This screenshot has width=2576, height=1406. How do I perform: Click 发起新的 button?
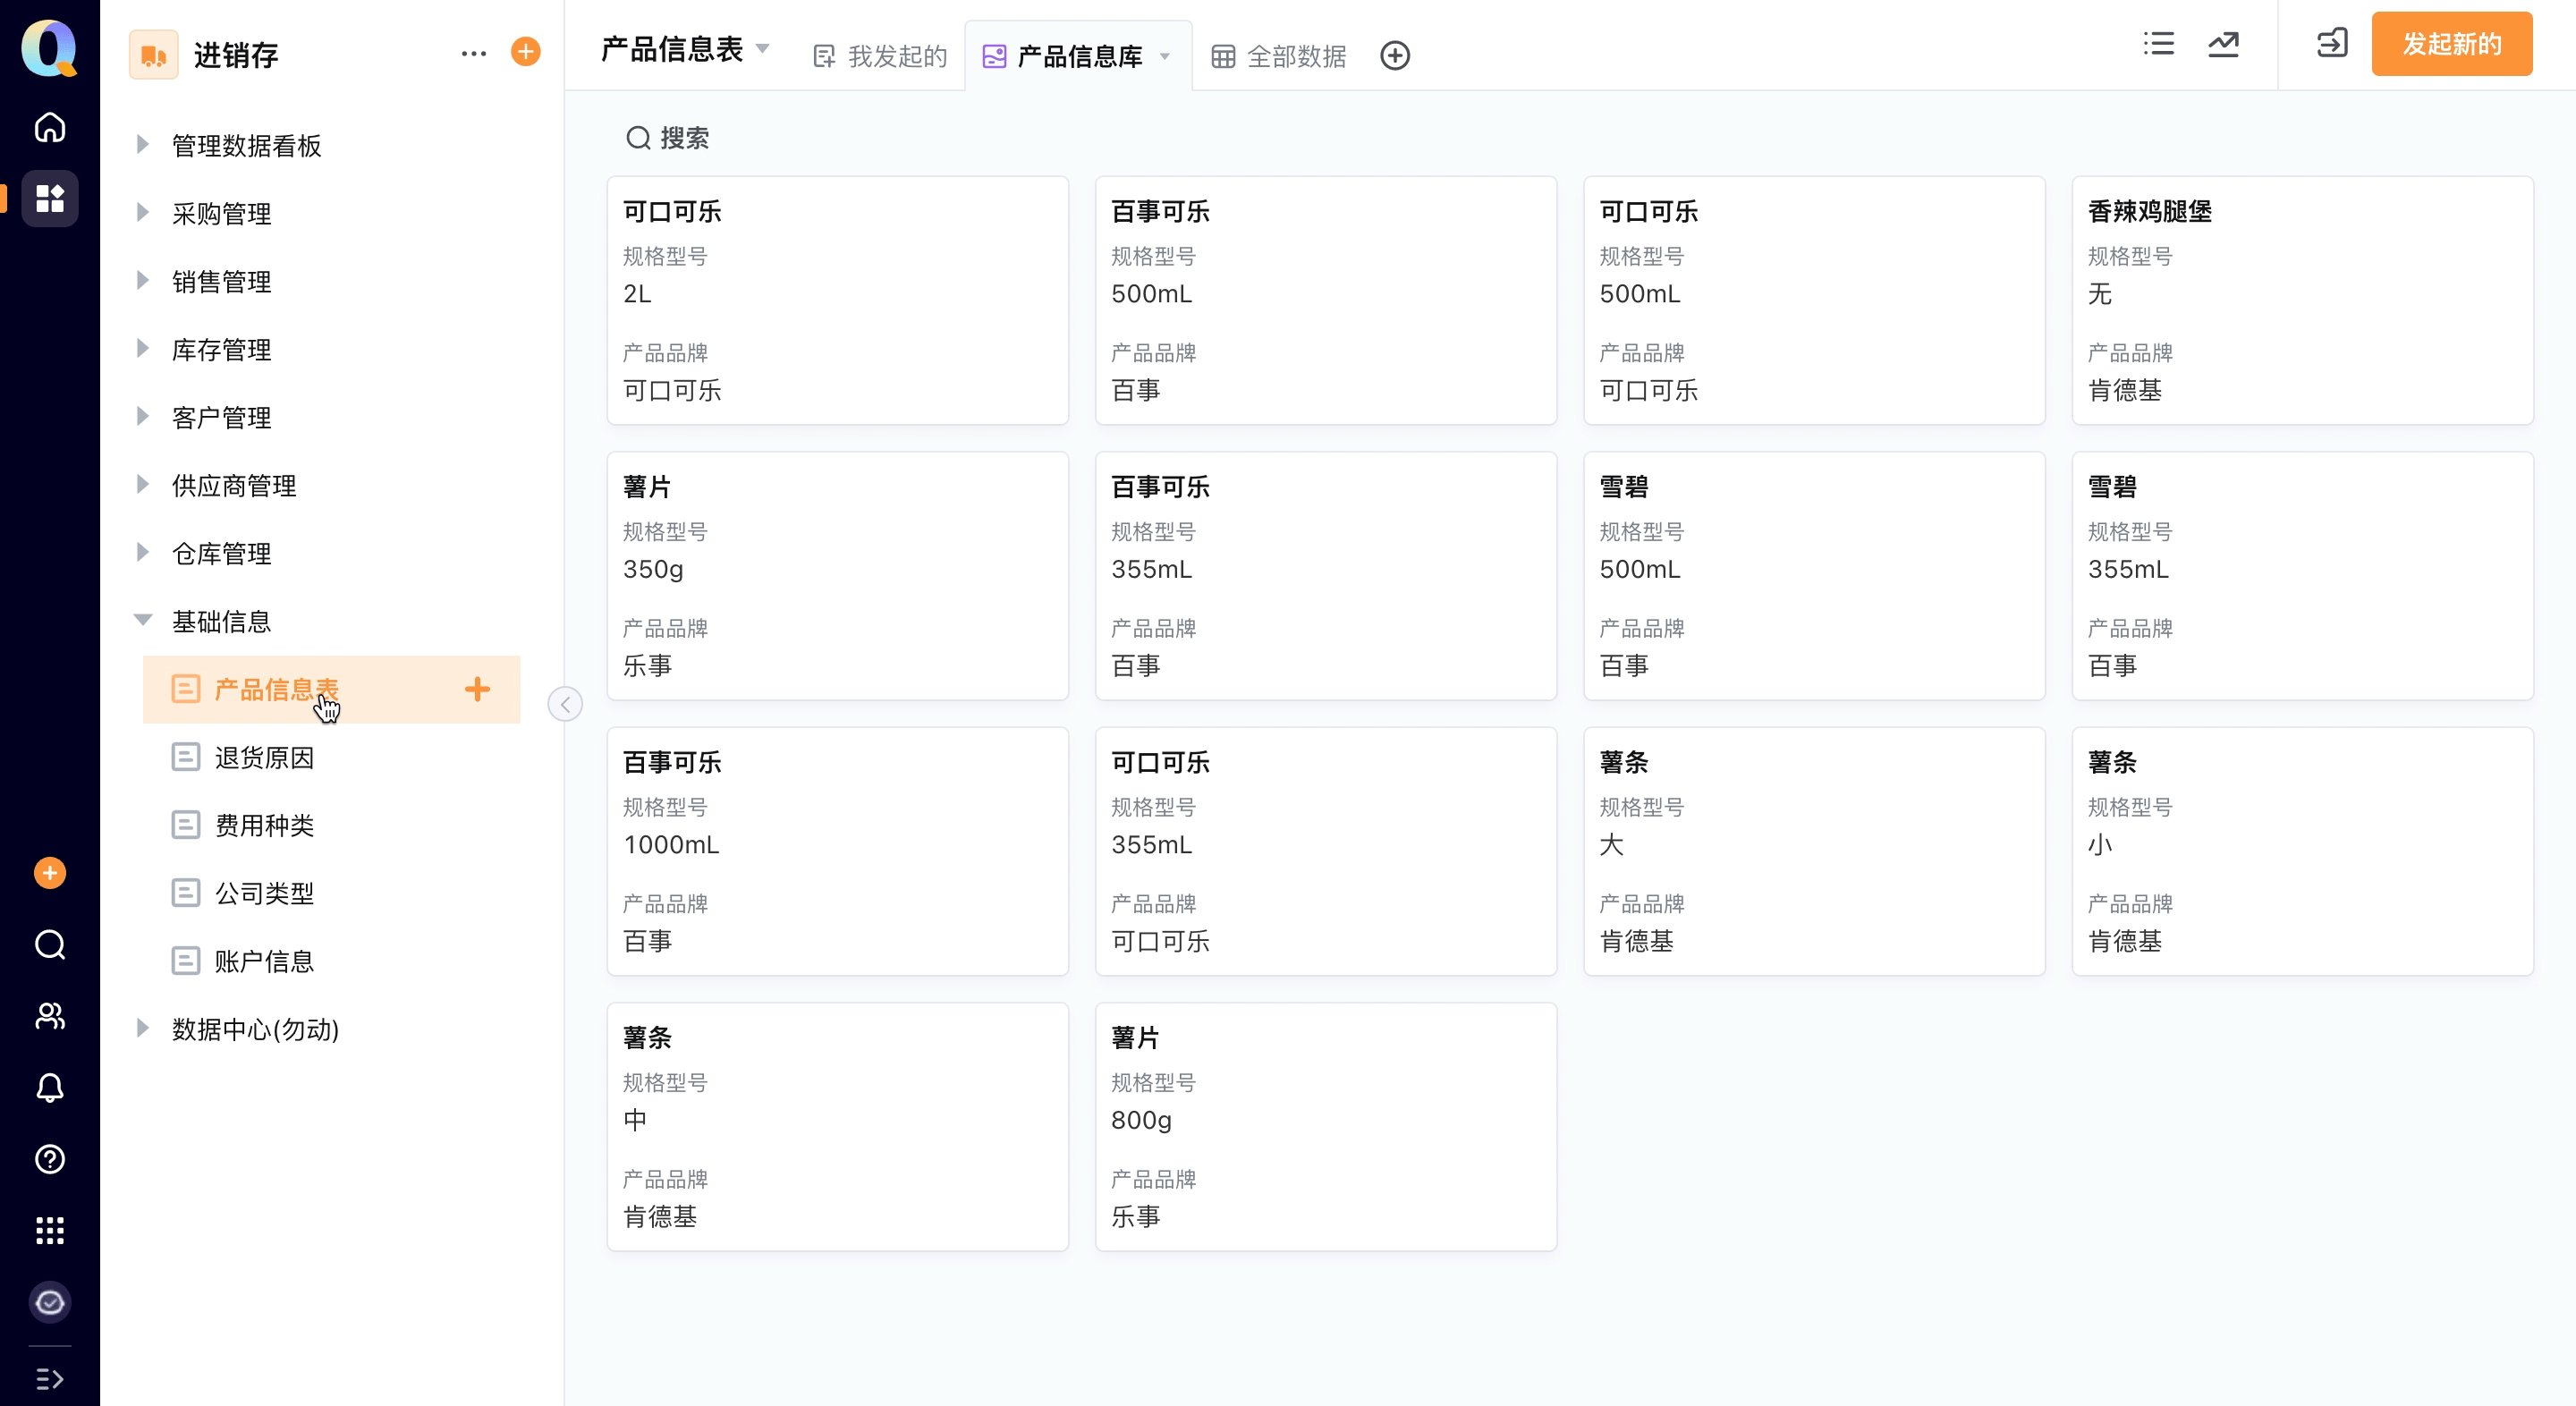pos(2452,44)
